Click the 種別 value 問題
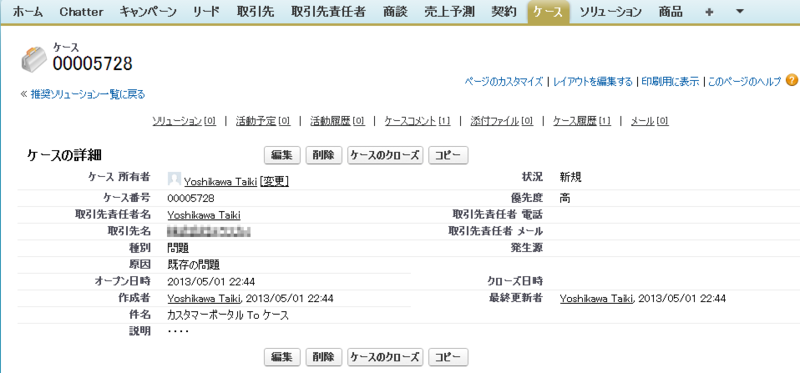 click(x=178, y=248)
